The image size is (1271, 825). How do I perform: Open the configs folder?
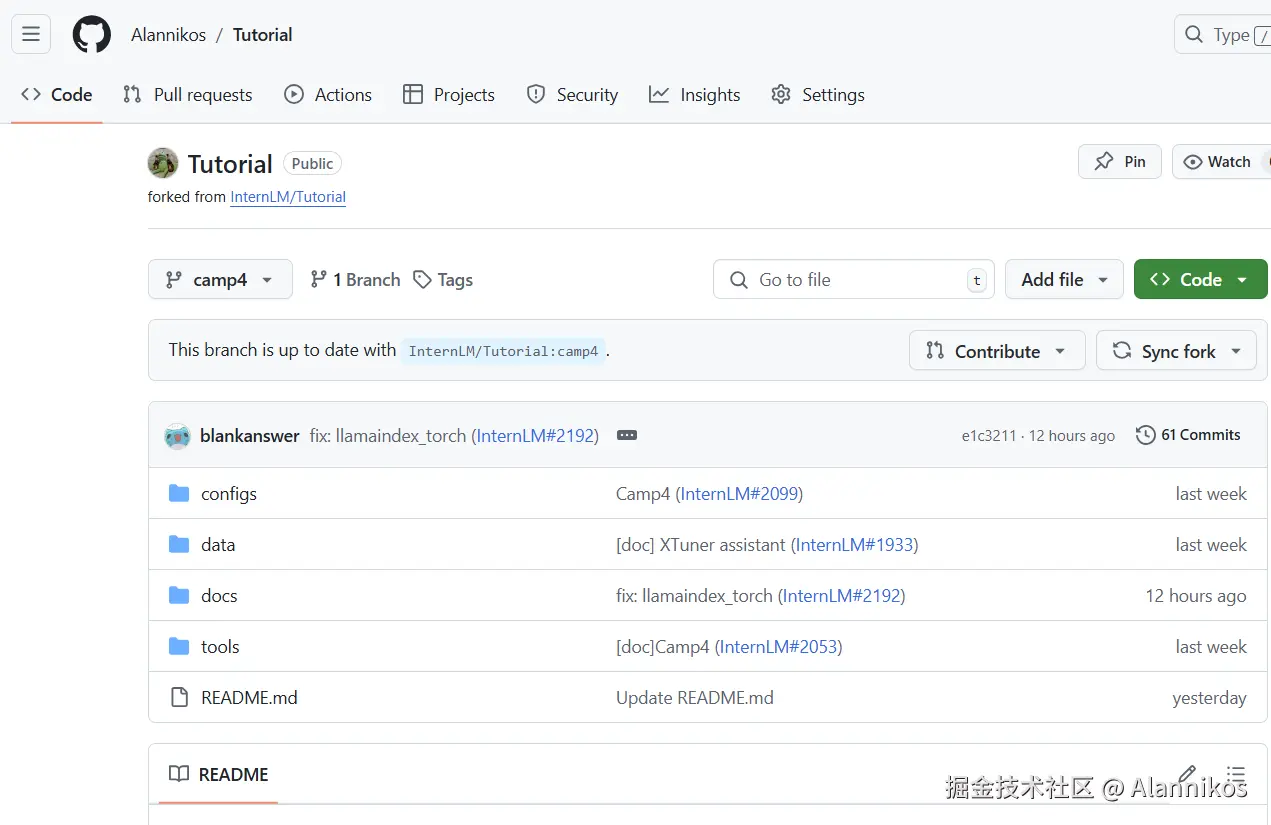pos(229,494)
